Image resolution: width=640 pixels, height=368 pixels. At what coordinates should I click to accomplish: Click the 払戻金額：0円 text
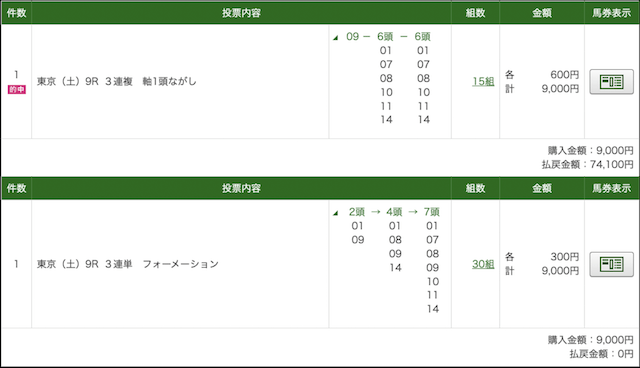pos(602,354)
